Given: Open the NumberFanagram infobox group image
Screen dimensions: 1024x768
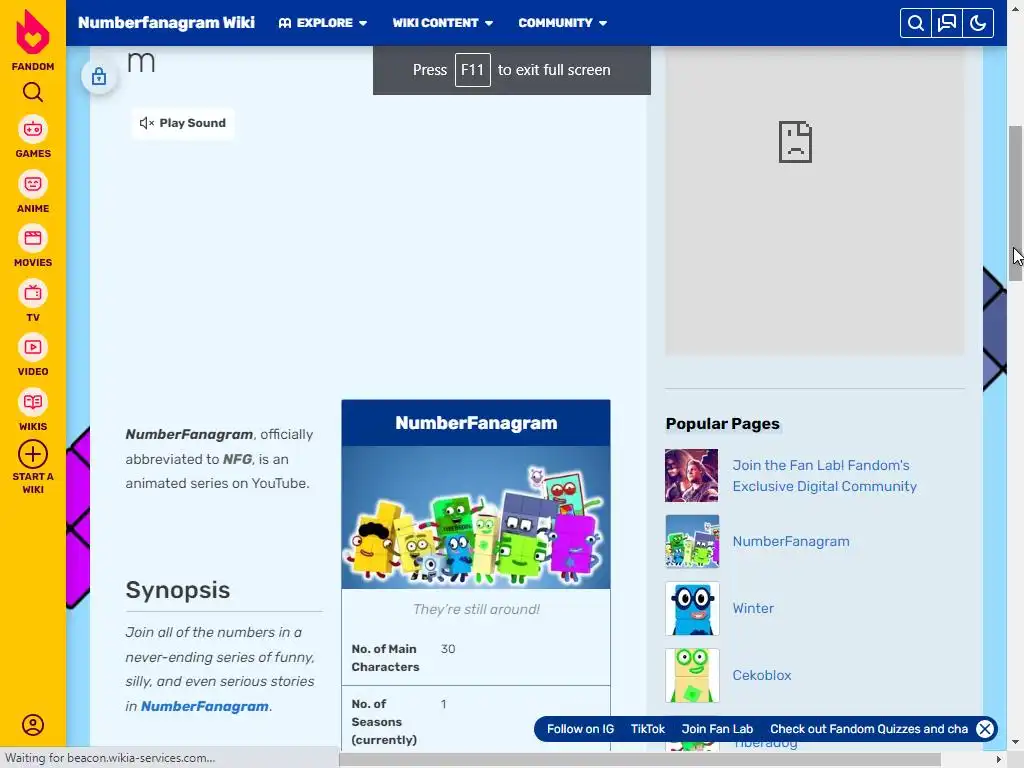Looking at the screenshot, I should coord(476,517).
